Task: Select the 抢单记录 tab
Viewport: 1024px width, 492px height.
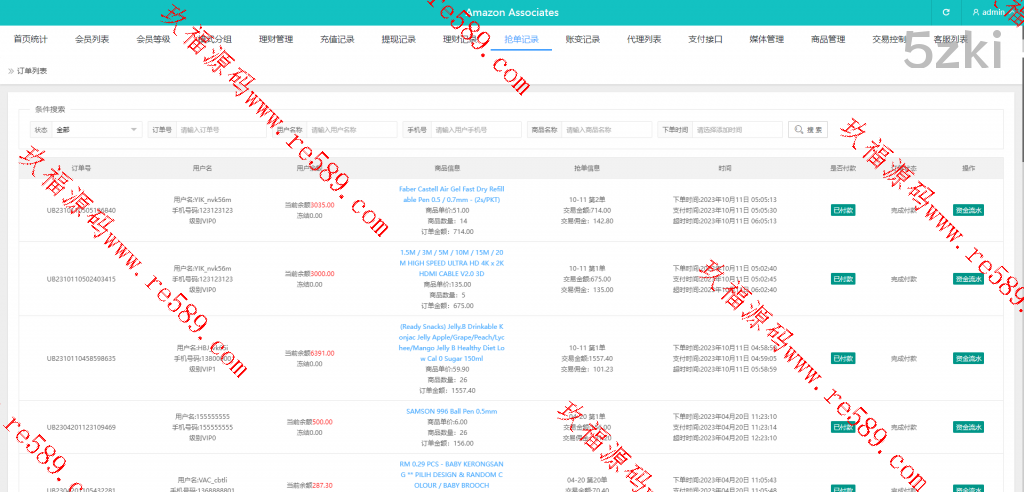Action: pos(521,39)
